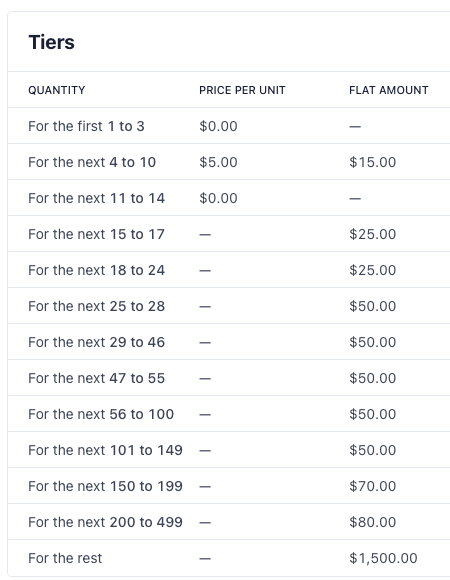Select the 'For the rest' tier row

click(229, 558)
